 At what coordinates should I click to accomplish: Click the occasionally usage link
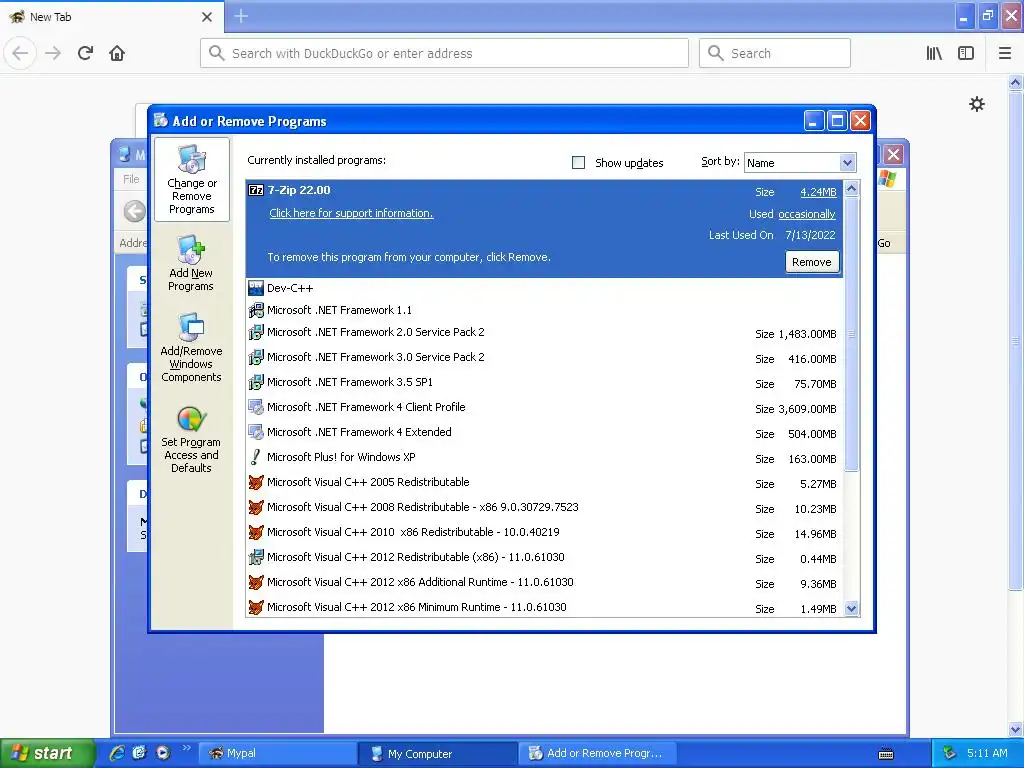[807, 214]
